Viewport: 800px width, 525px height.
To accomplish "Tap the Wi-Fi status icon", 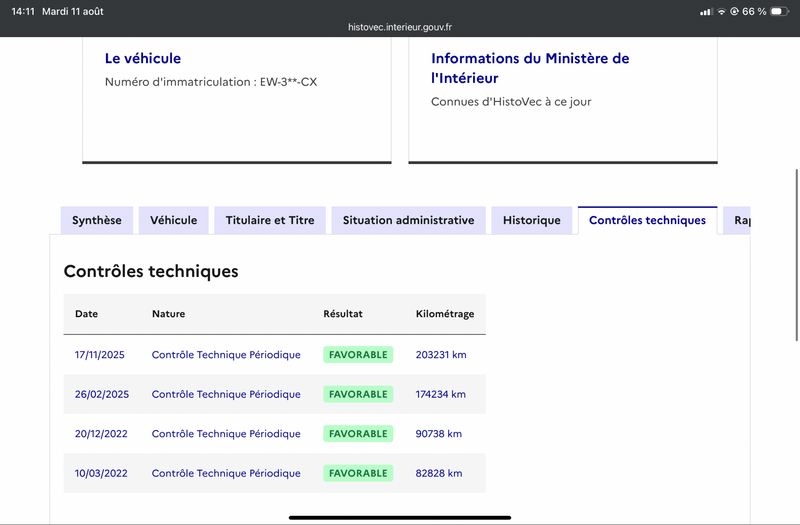I will coord(721,12).
